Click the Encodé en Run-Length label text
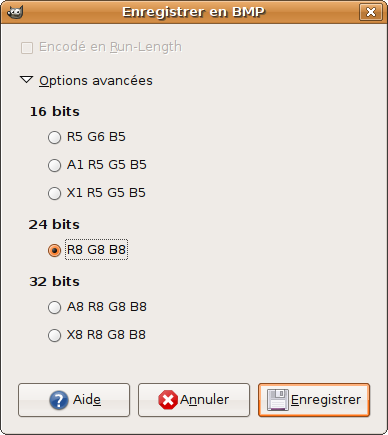The height and width of the screenshot is (435, 388). point(110,47)
